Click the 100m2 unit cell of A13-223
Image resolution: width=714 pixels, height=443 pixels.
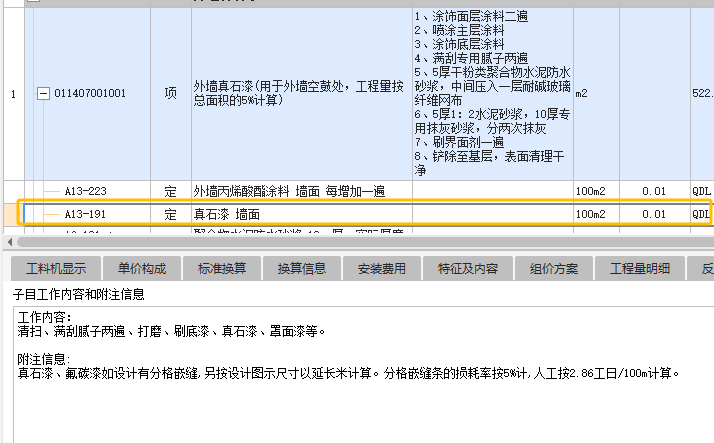coord(596,191)
